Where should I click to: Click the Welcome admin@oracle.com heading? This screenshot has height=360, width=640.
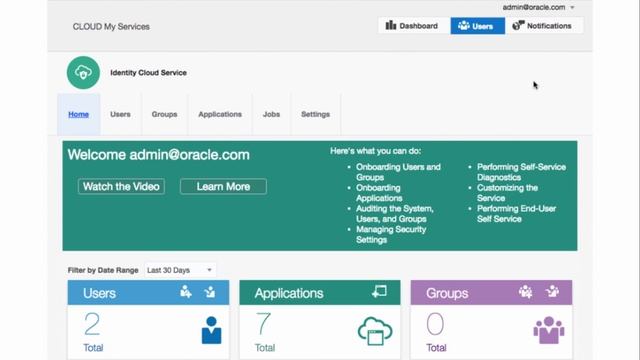158,155
